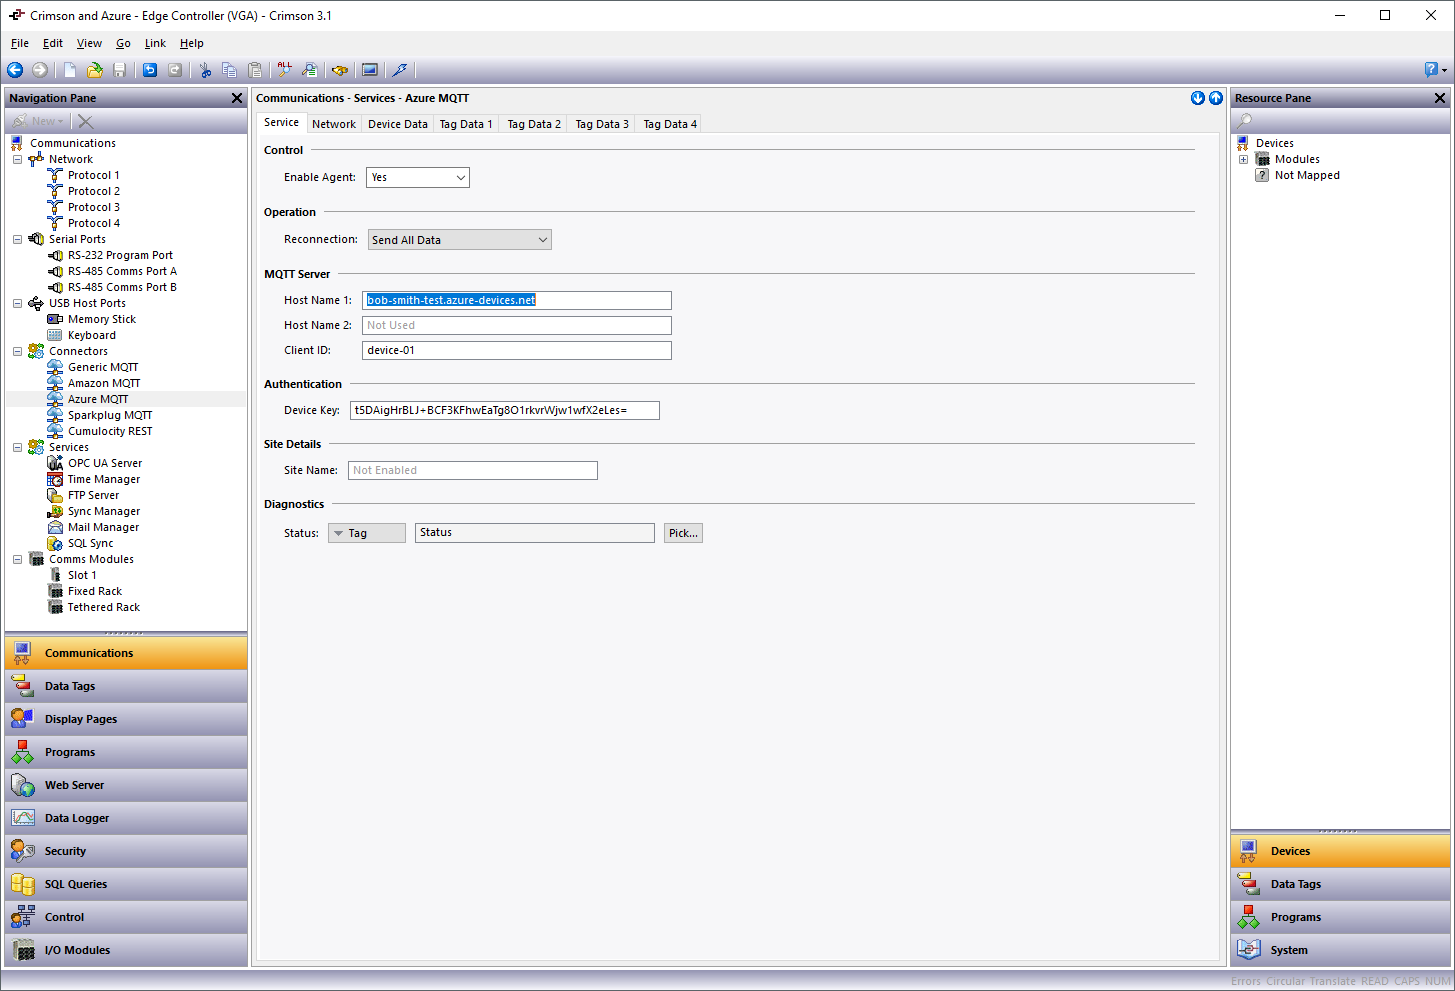Open the I/O Modules navigation category
Image resolution: width=1455 pixels, height=991 pixels.
(x=126, y=950)
